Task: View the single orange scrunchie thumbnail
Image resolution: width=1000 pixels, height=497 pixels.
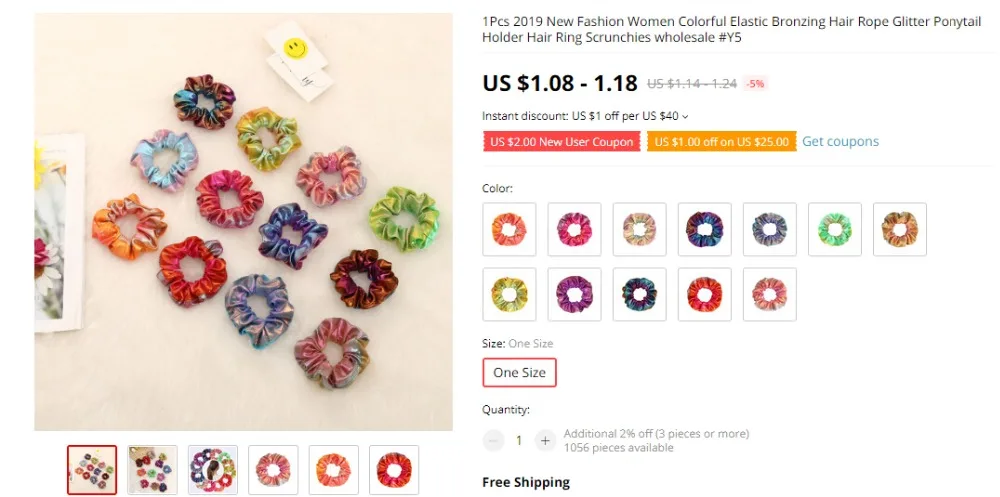Action: tap(334, 470)
